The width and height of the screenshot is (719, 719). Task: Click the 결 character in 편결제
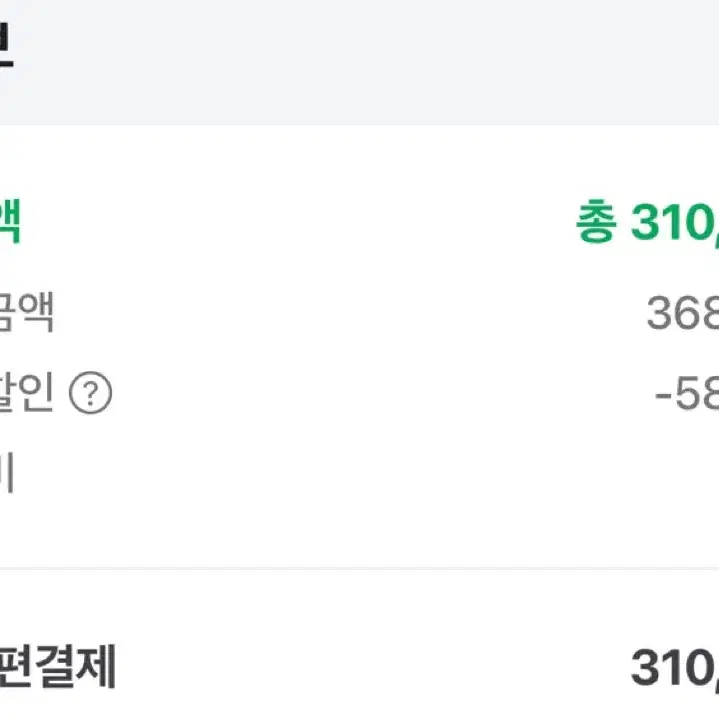(x=55, y=666)
